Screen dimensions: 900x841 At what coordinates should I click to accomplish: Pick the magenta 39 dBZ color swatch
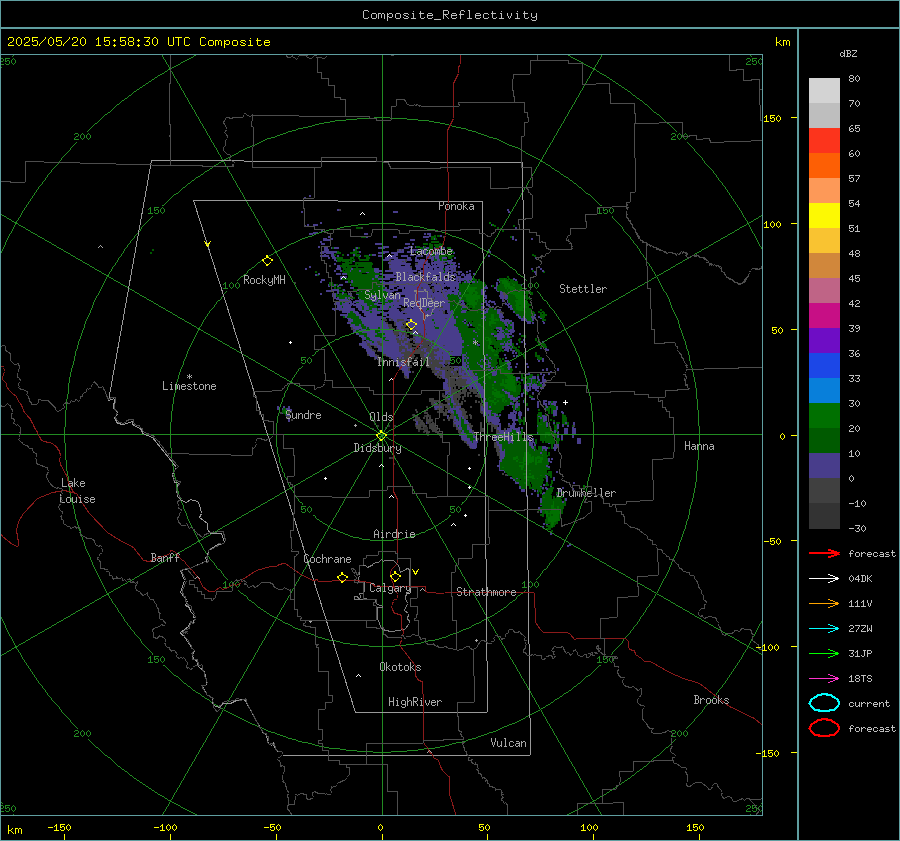pos(824,315)
